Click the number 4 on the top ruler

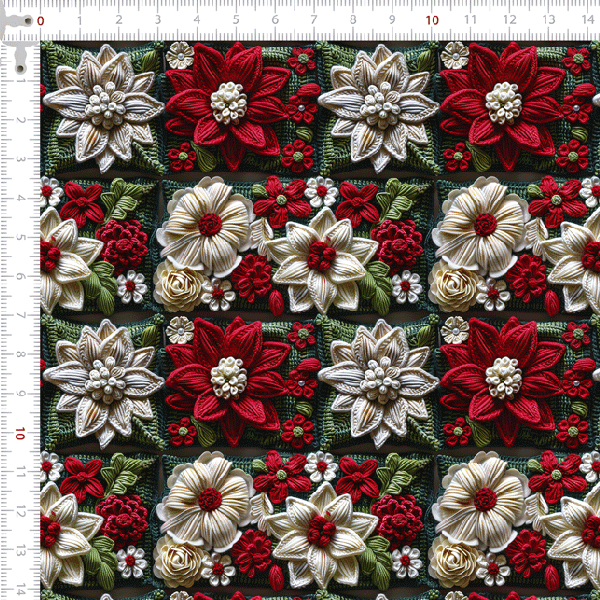[x=197, y=20]
